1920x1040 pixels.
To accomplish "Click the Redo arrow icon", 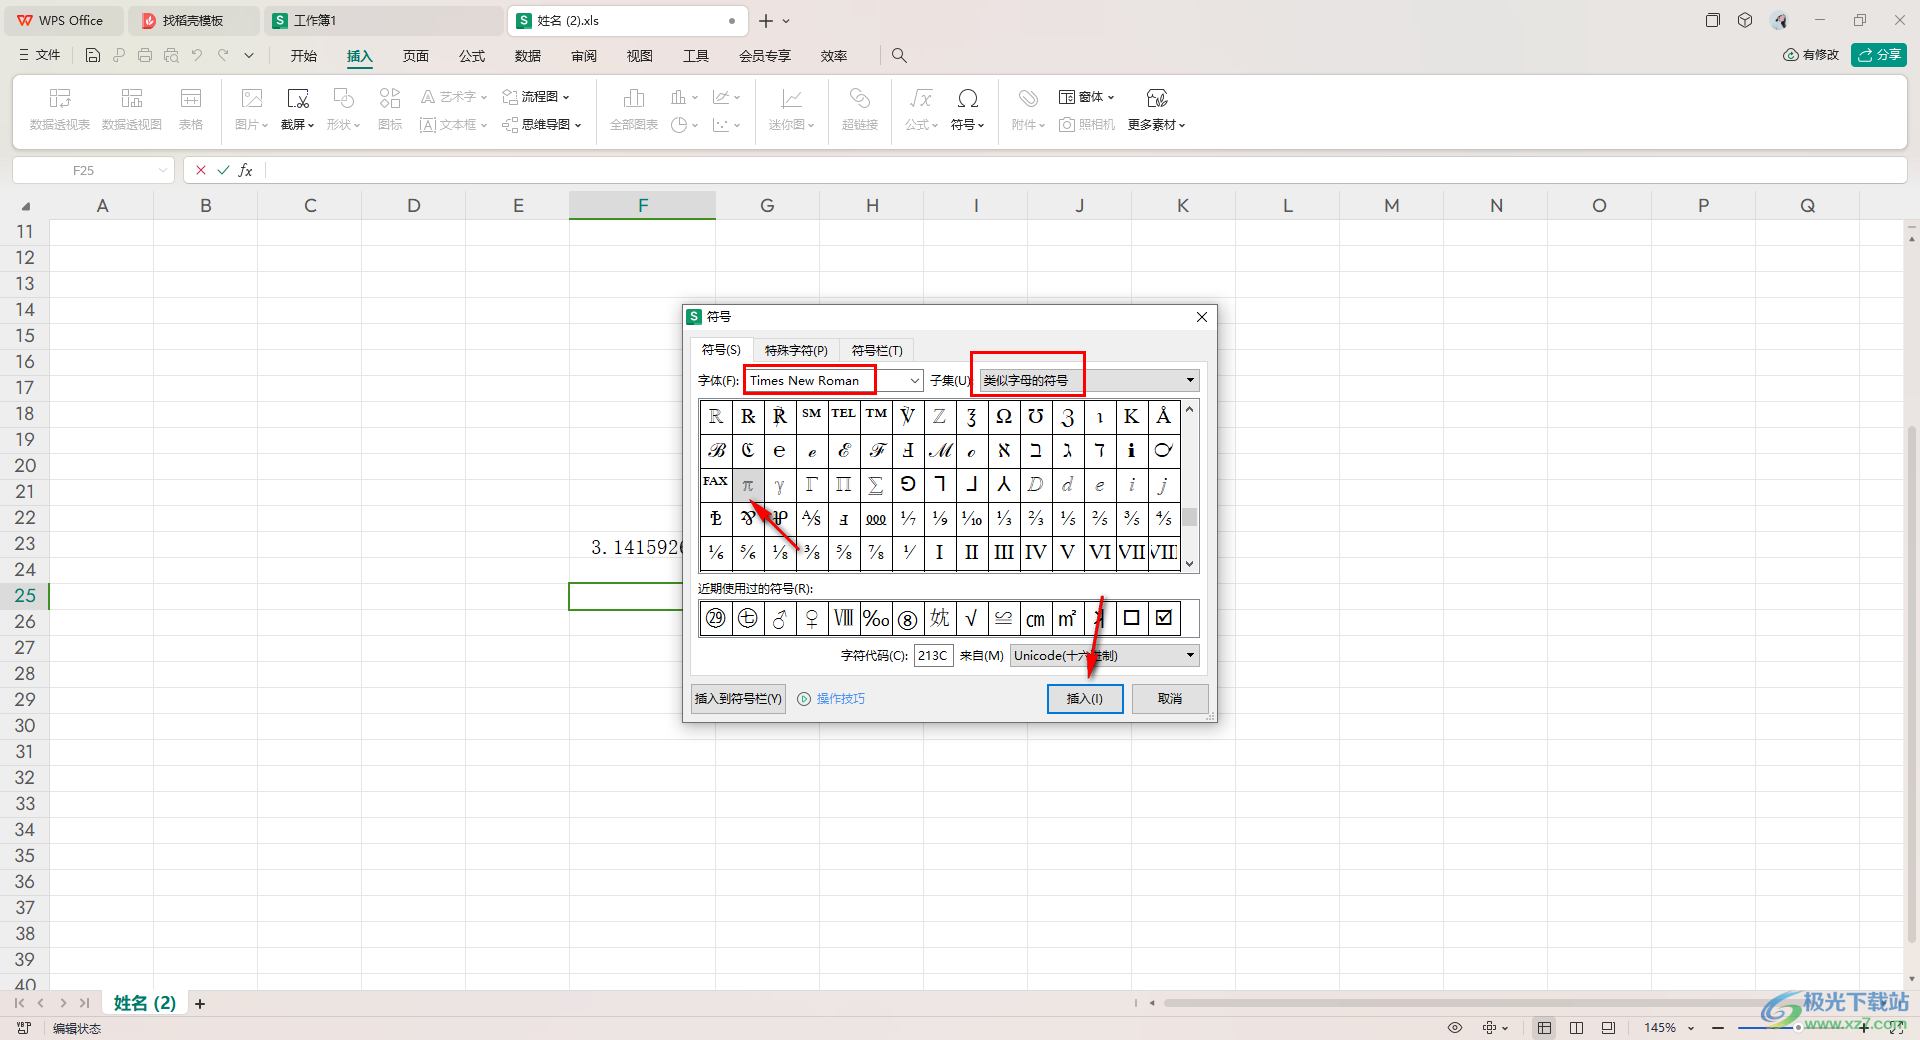I will (x=223, y=56).
